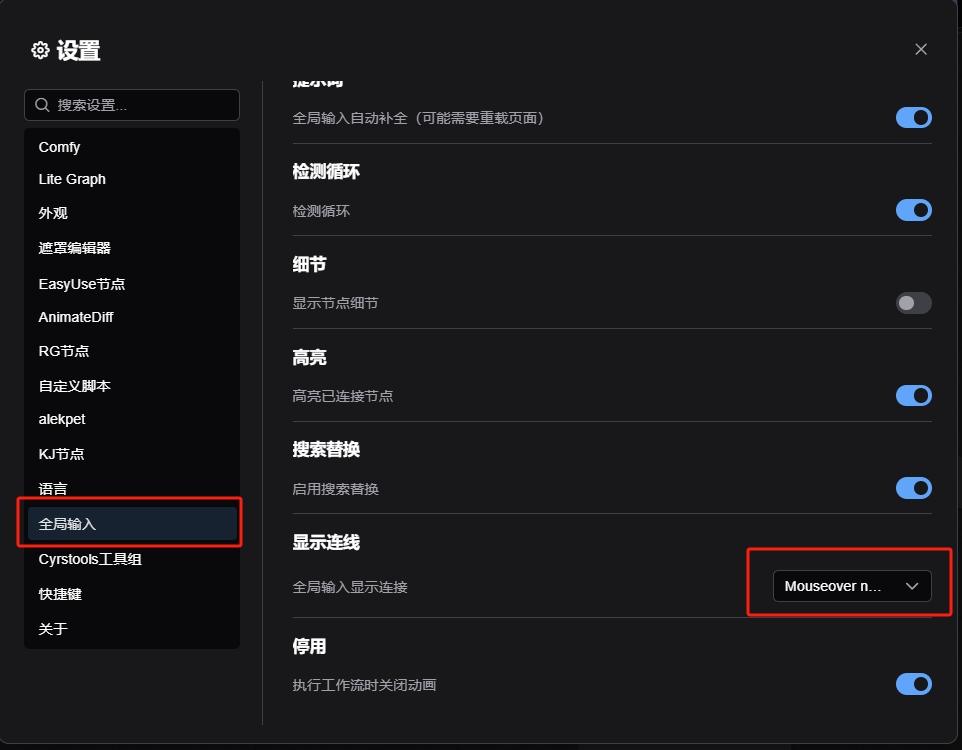Select the AnimateDiff category
Screen dimensions: 962x750
pos(76,317)
